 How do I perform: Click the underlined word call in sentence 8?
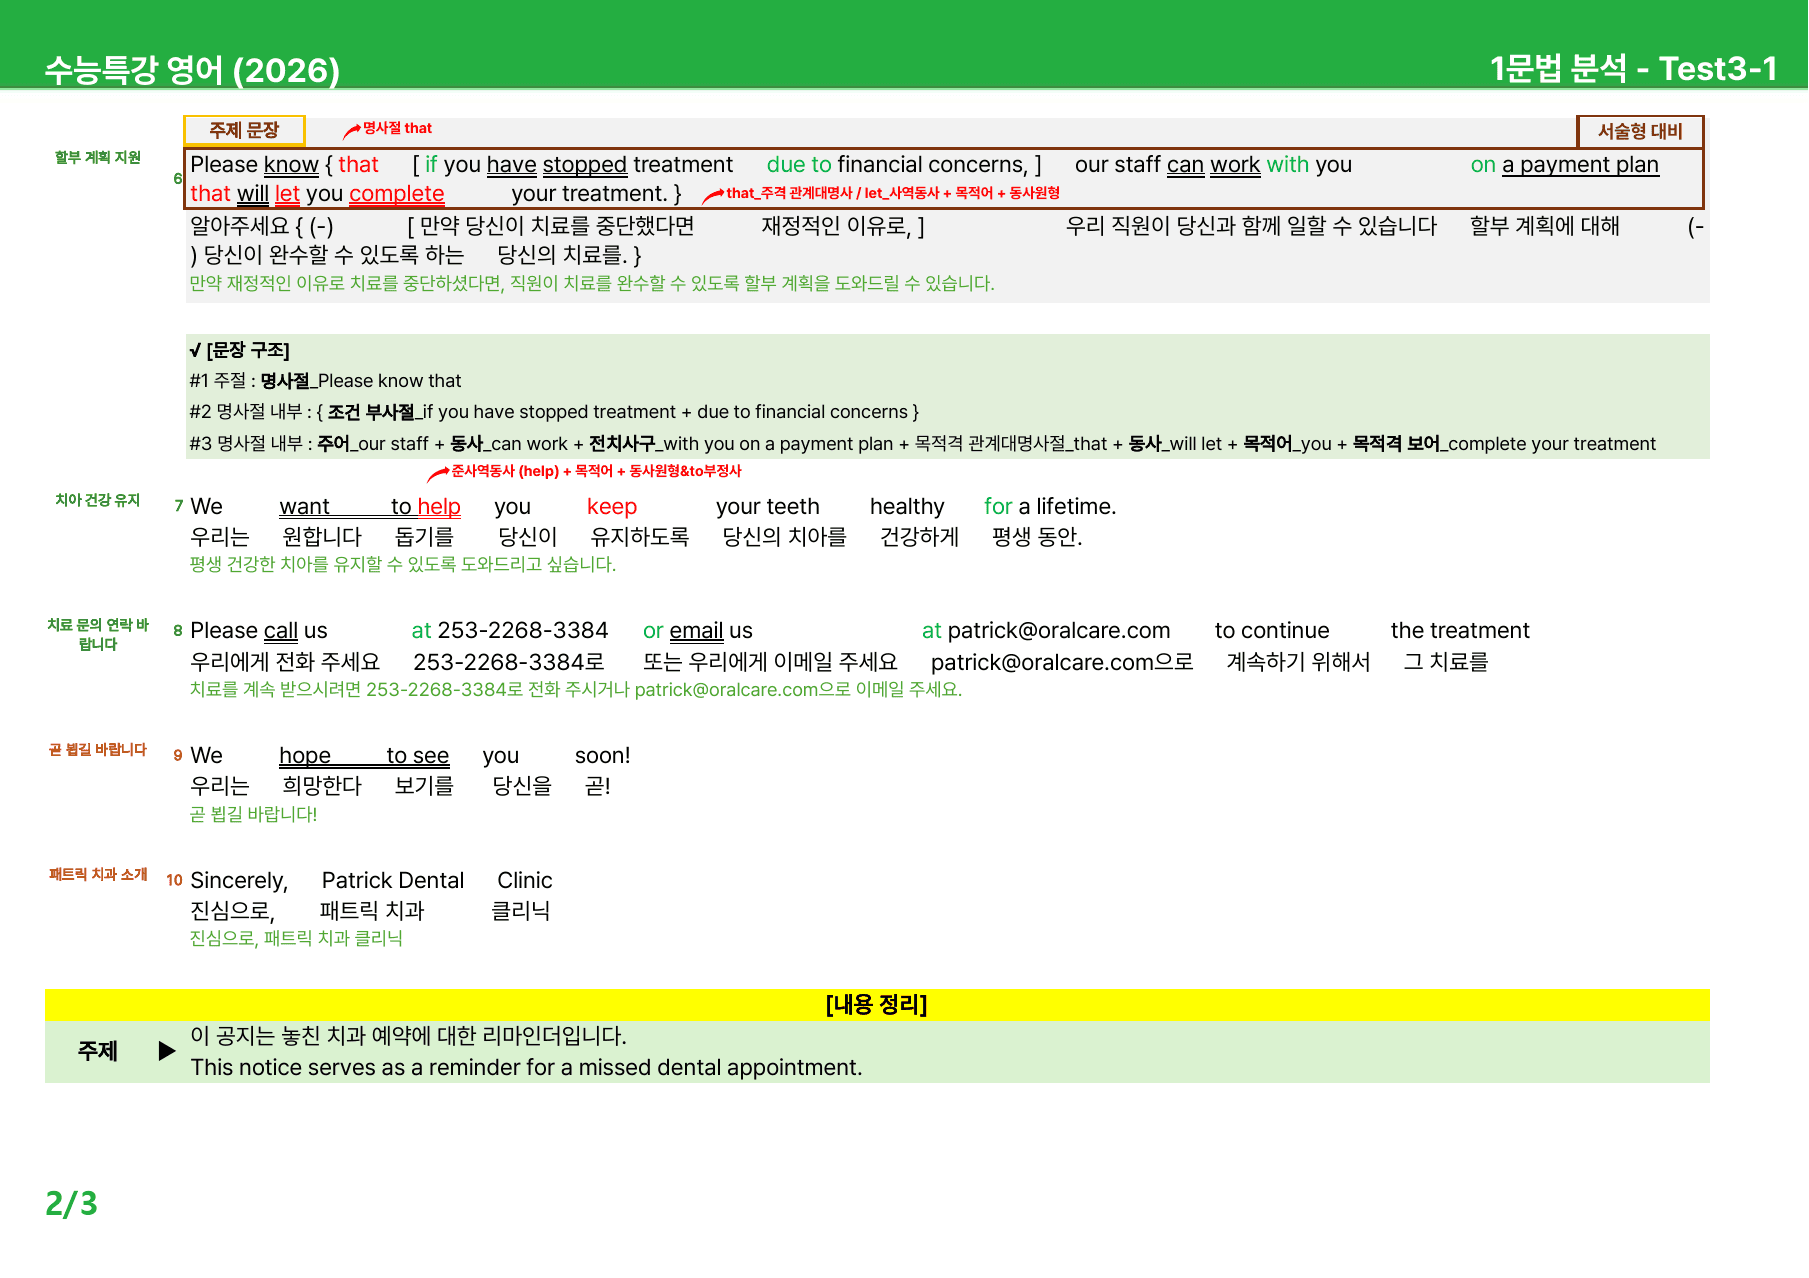pyautogui.click(x=281, y=631)
